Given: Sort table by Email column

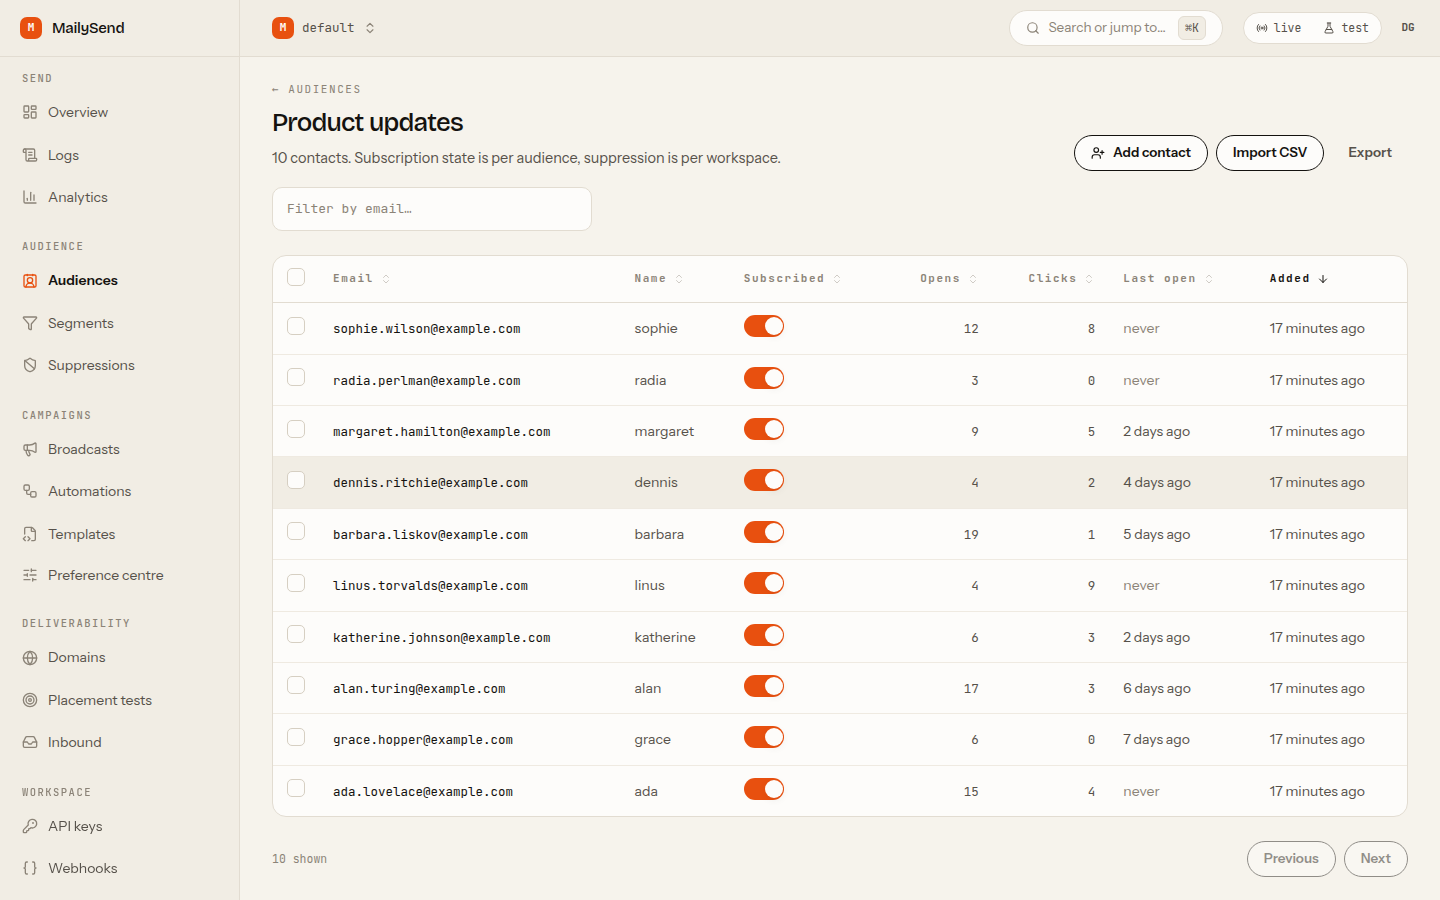Looking at the screenshot, I should [361, 279].
